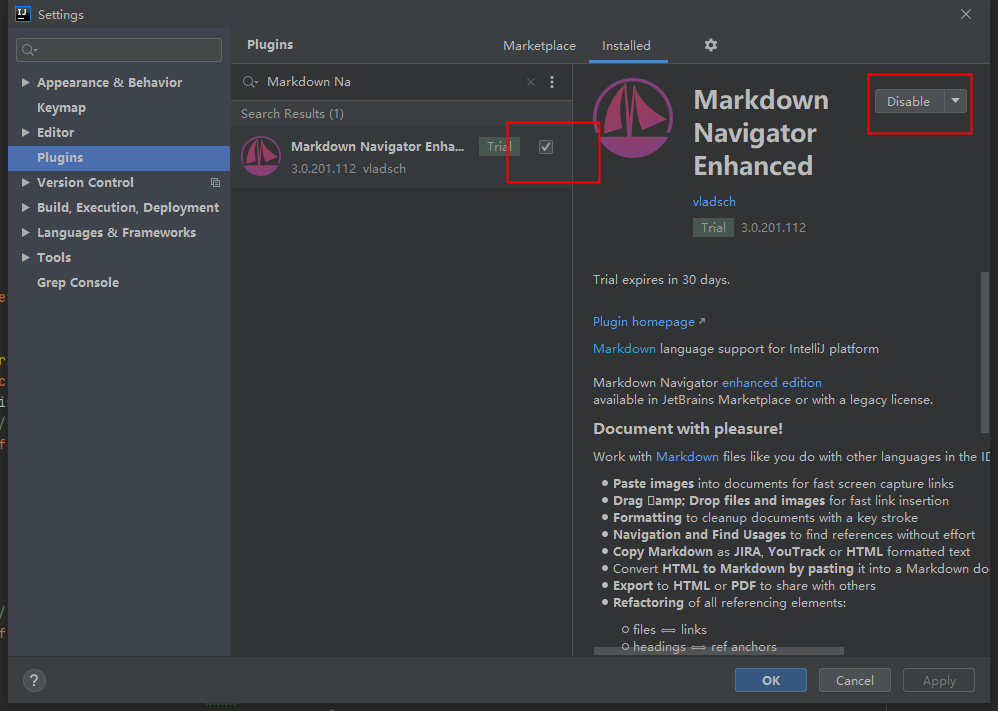
Task: Click Markdown link before 'language support'
Action: [624, 349]
